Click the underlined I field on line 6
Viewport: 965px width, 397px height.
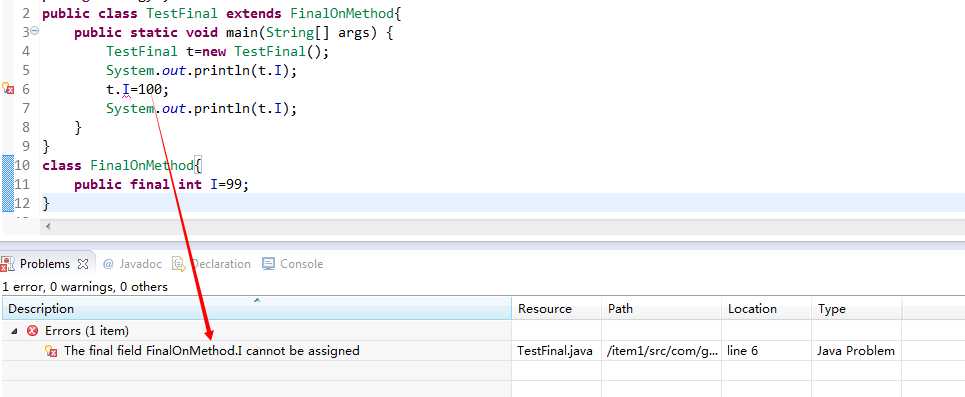pos(126,90)
